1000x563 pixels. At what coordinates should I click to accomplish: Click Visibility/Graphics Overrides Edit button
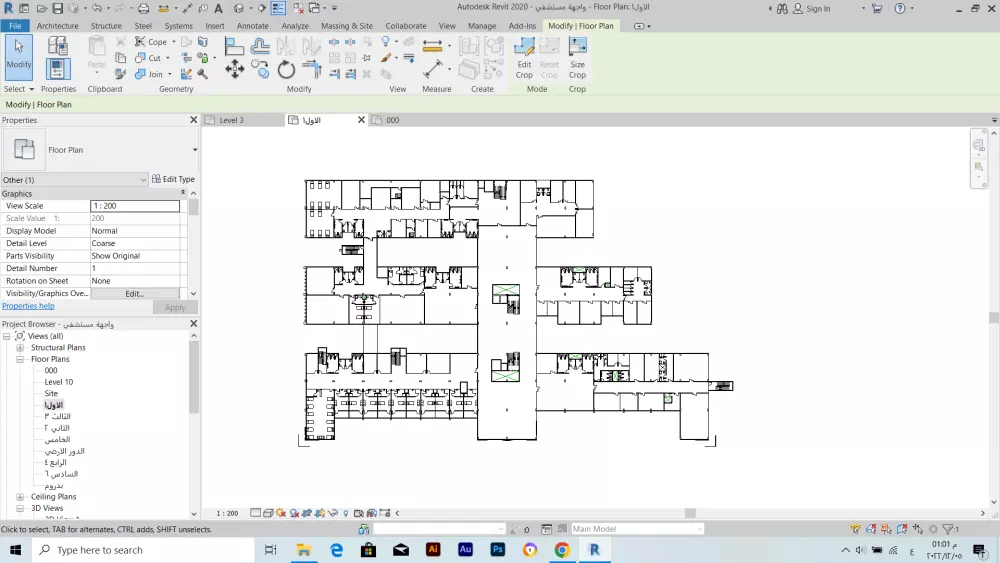(x=135, y=293)
